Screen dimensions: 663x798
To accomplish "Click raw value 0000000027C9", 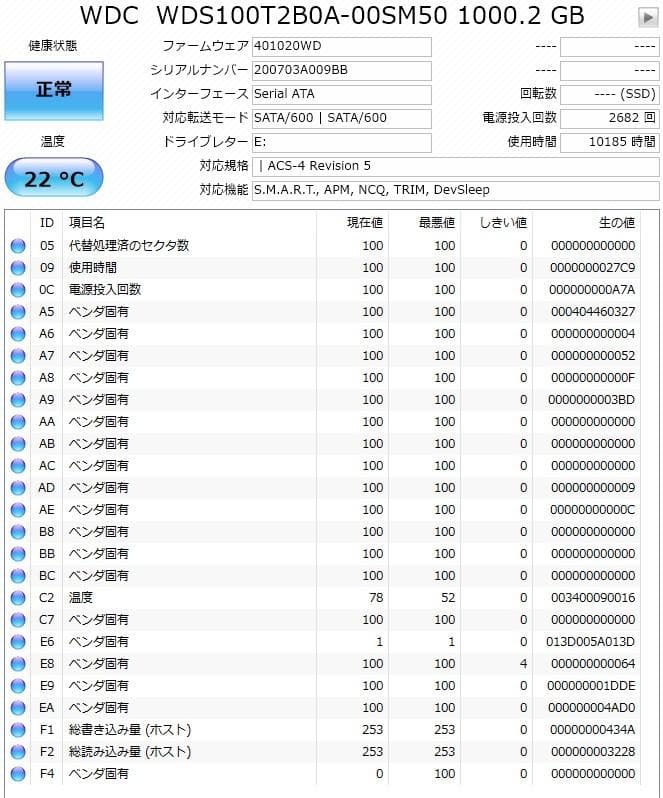I will point(593,268).
